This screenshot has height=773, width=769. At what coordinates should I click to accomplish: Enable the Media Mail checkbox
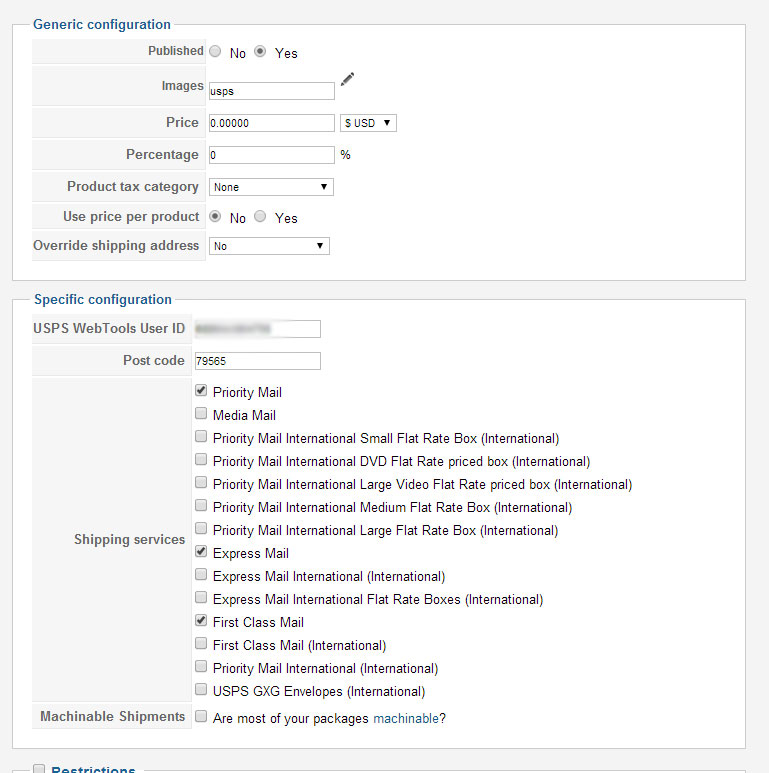point(201,414)
